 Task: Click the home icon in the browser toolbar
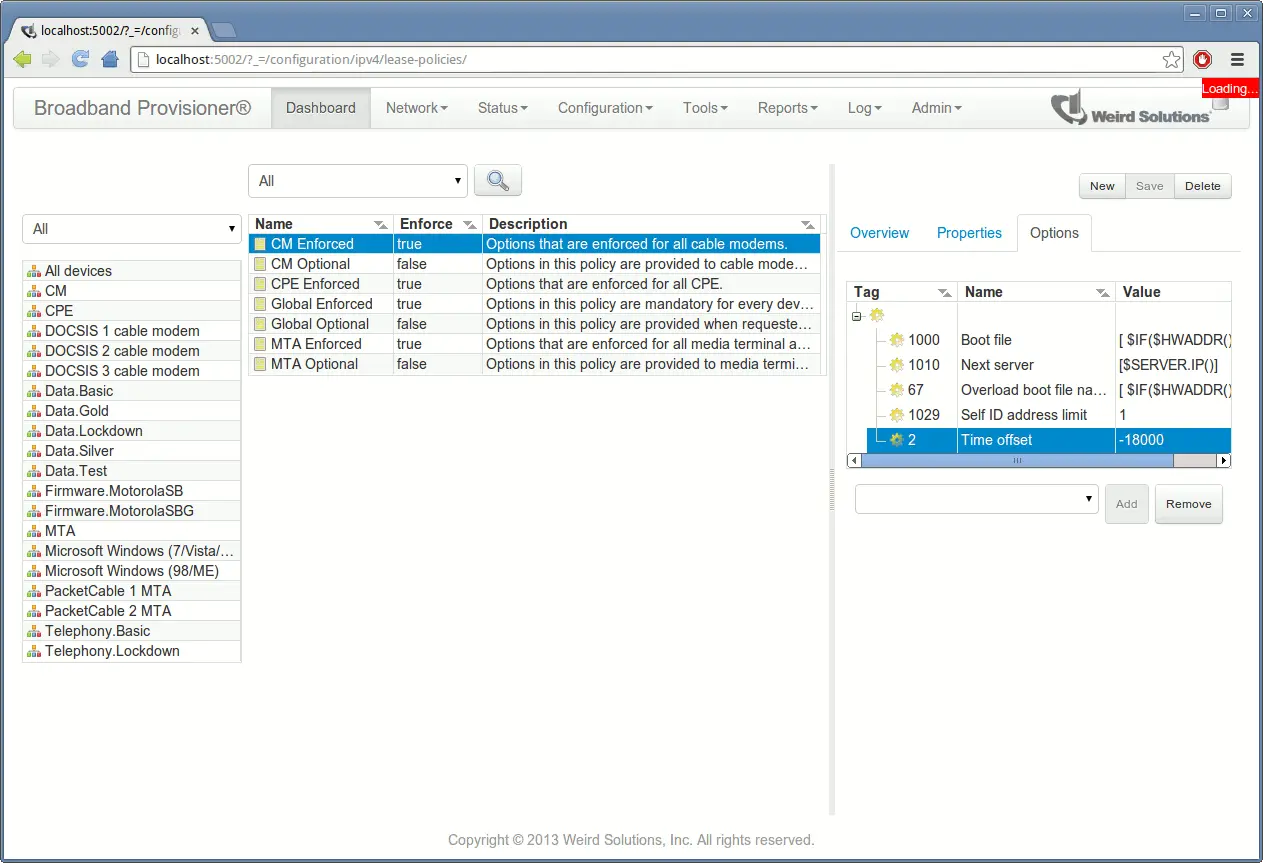(x=108, y=59)
